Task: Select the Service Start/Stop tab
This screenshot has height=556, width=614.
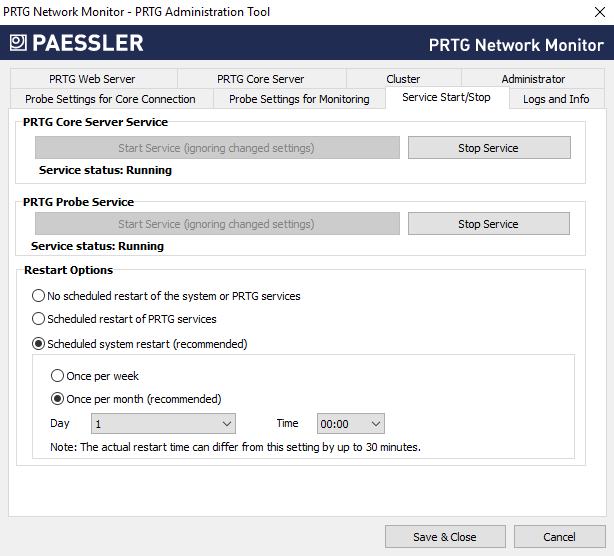Action: [446, 98]
